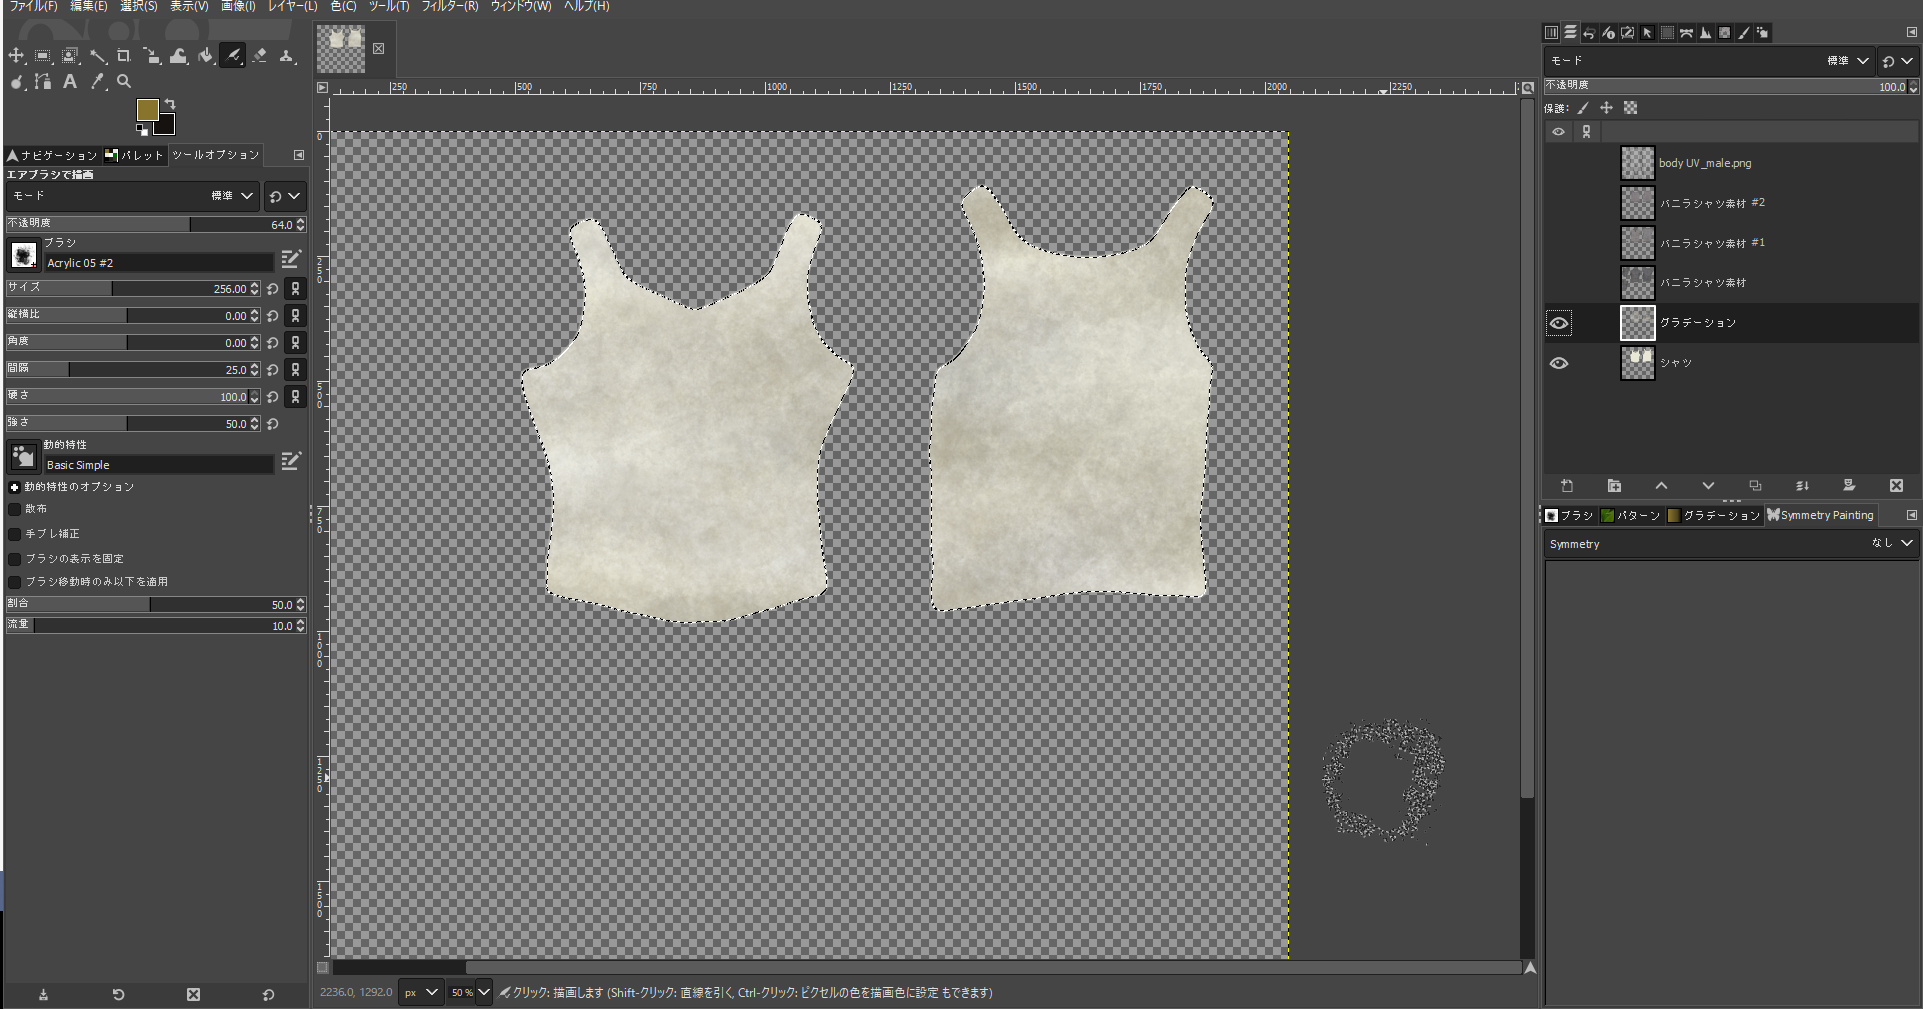Open the レイヤー(L) menu
This screenshot has height=1009, width=1923.
pos(292,6)
